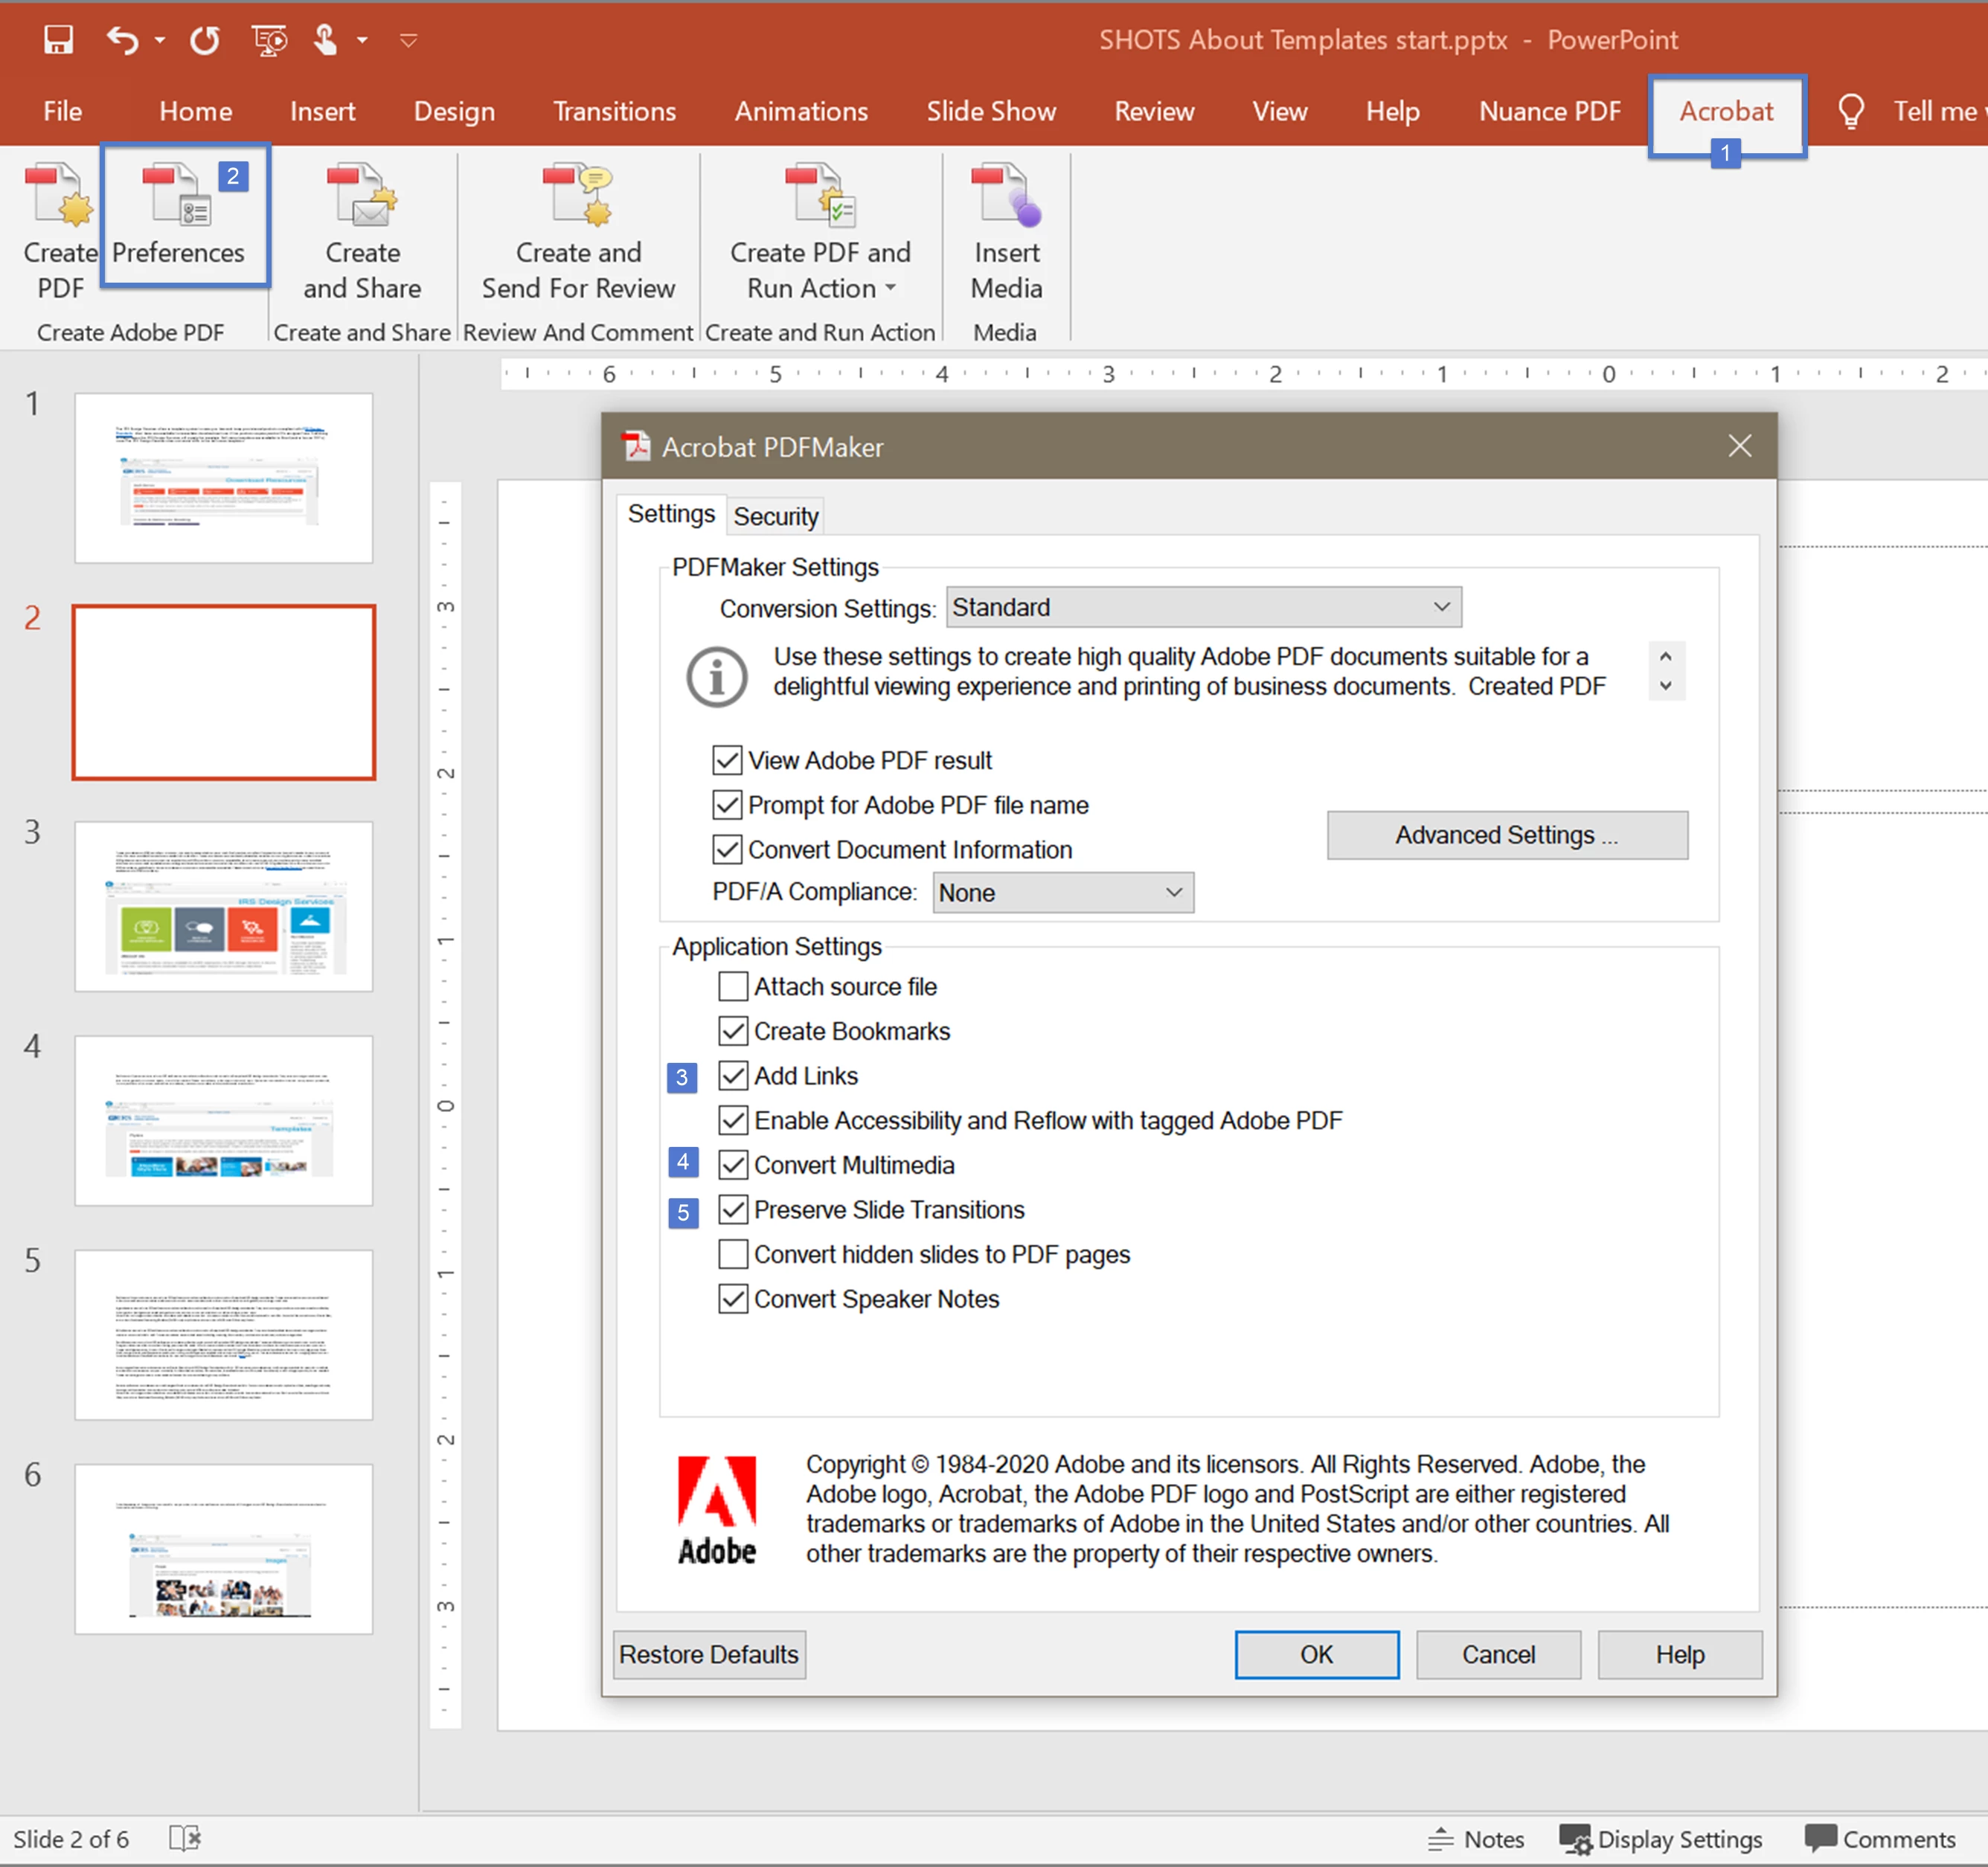
Task: Click the Save icon in quick access toolbar
Action: coord(58,40)
